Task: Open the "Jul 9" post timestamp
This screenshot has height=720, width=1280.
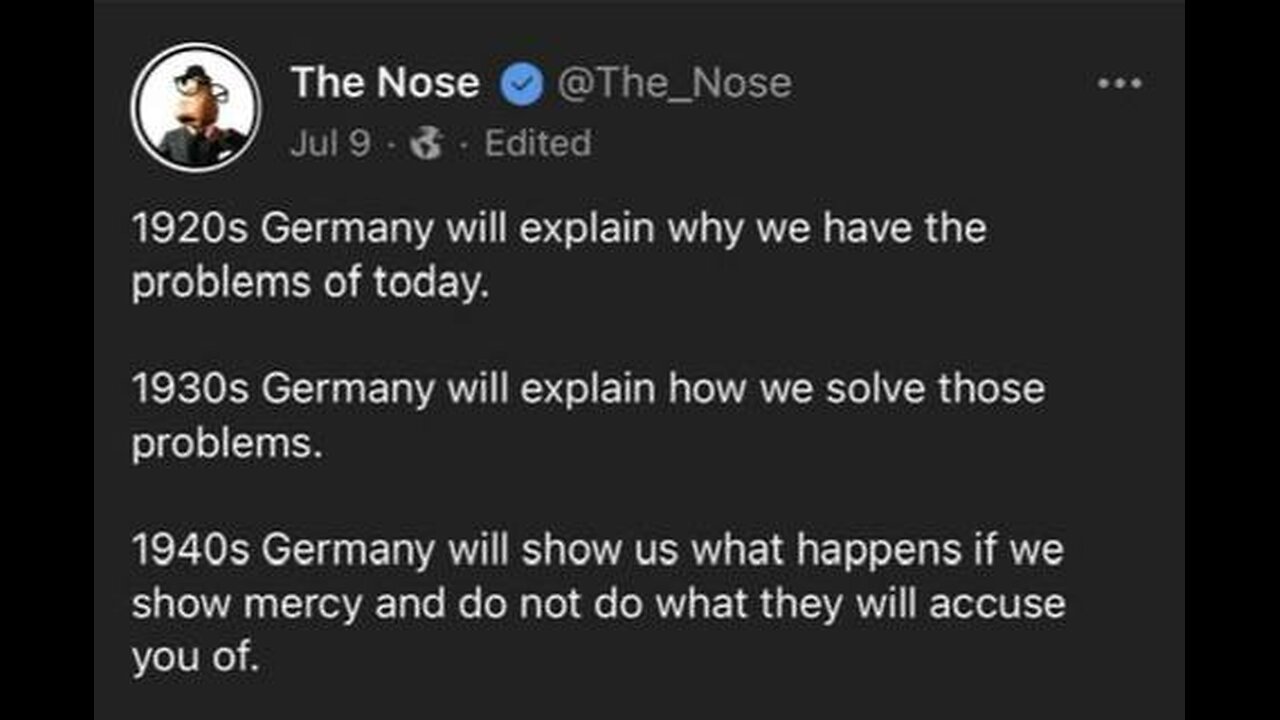Action: (329, 144)
